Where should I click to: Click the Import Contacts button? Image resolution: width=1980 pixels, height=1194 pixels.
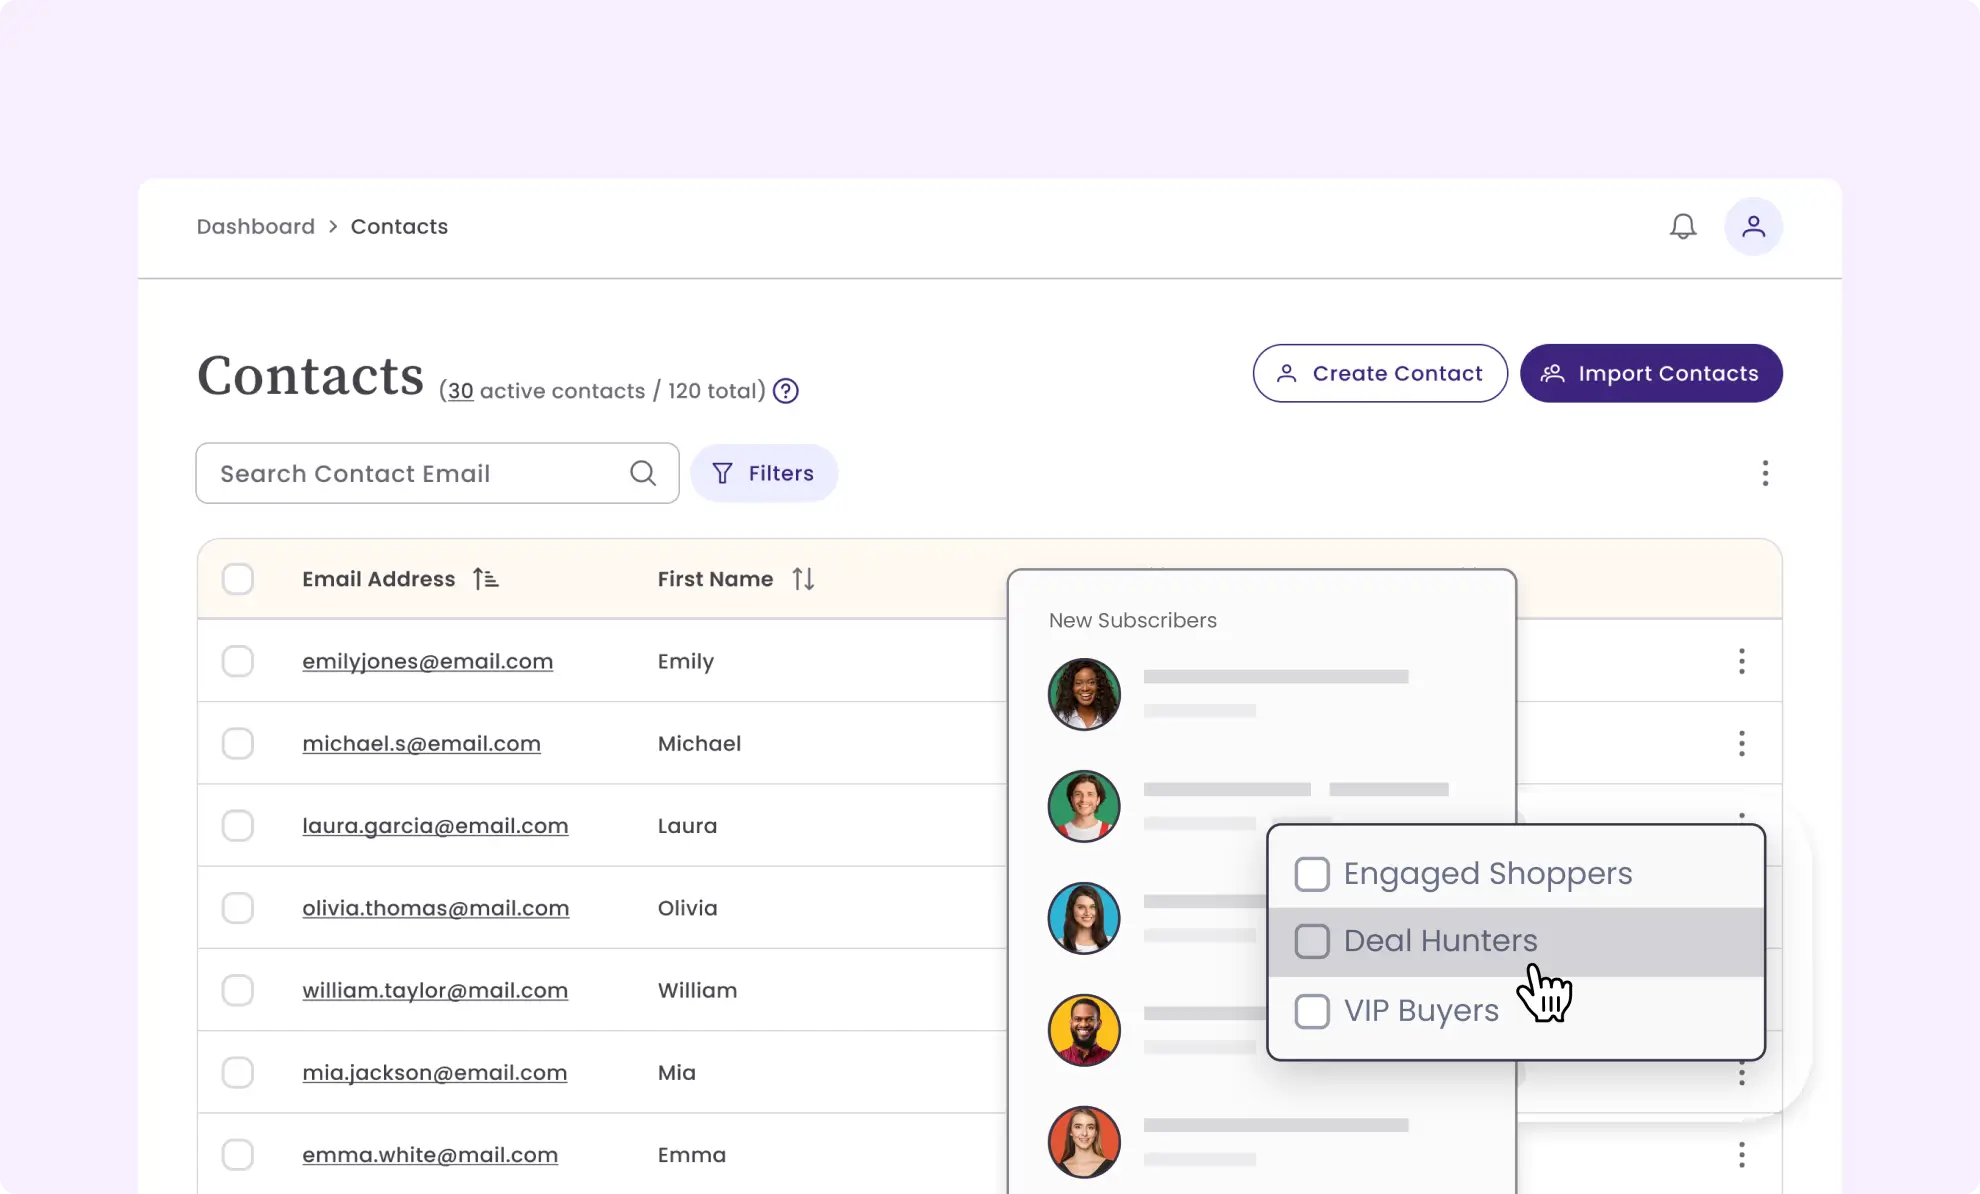[x=1651, y=373]
